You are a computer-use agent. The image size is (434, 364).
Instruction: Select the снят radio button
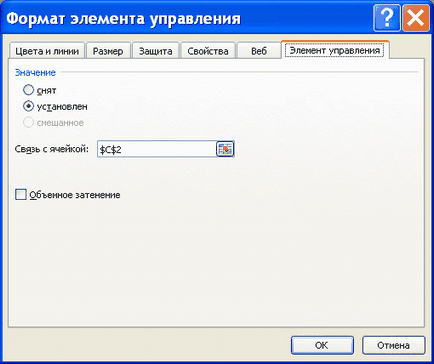coord(28,90)
